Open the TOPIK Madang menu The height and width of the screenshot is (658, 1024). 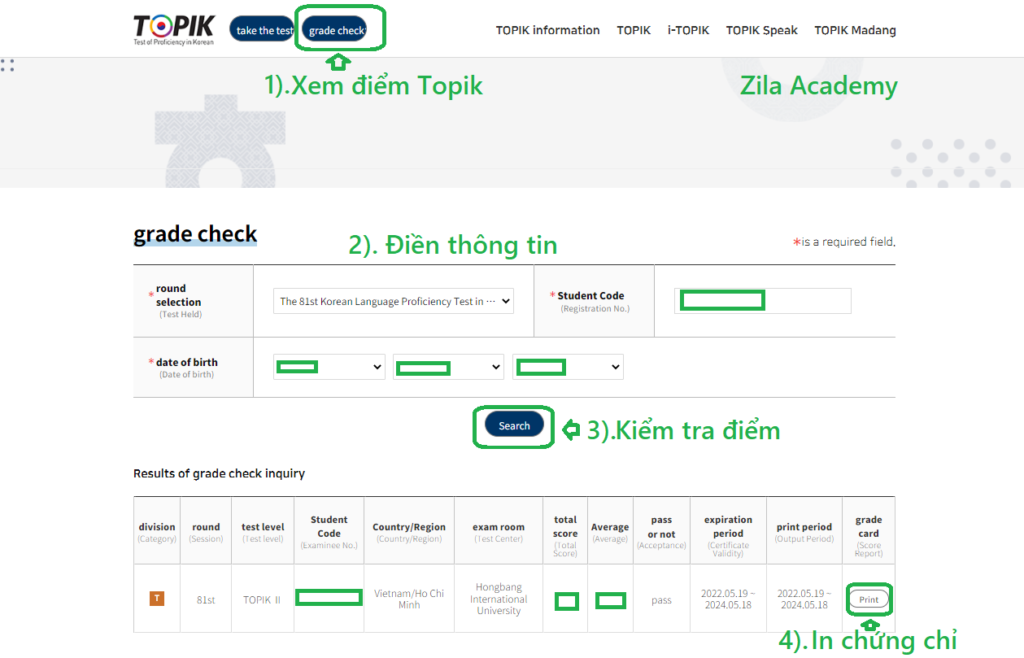(855, 30)
